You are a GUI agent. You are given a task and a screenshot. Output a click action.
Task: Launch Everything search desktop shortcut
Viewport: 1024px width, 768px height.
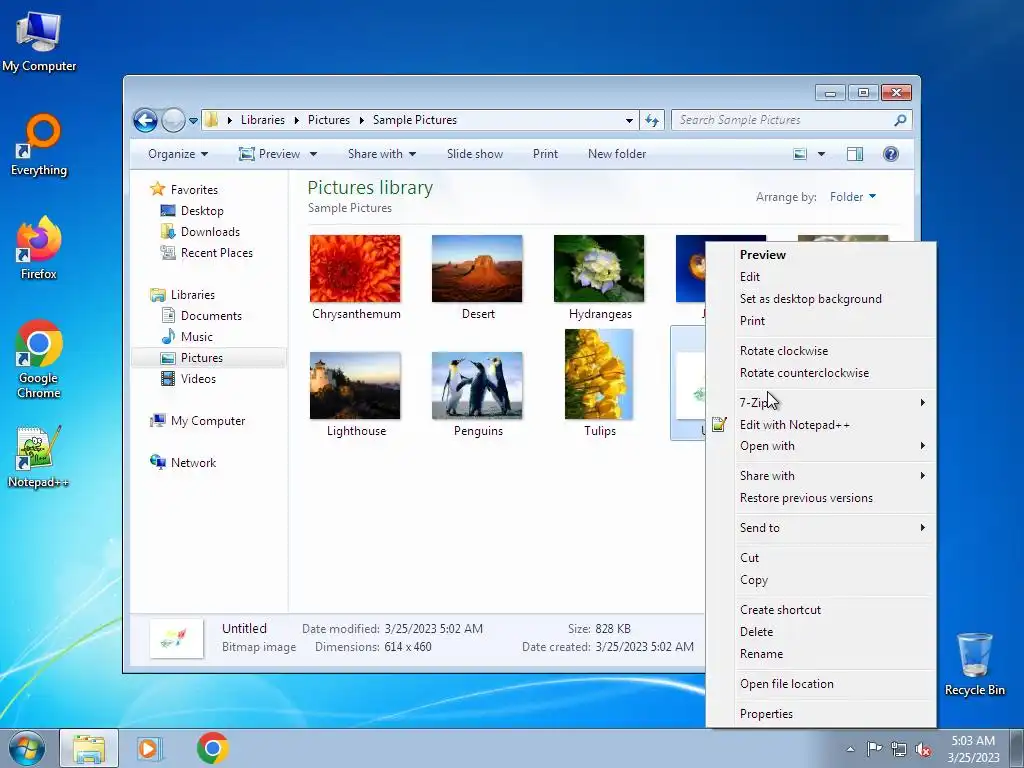(x=39, y=145)
